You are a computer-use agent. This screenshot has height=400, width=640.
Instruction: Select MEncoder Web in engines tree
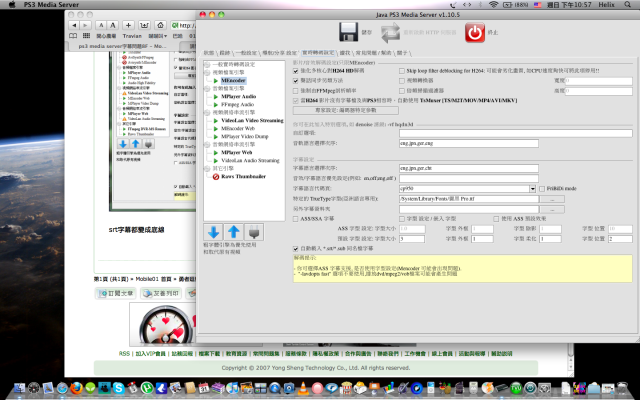[x=238, y=129]
